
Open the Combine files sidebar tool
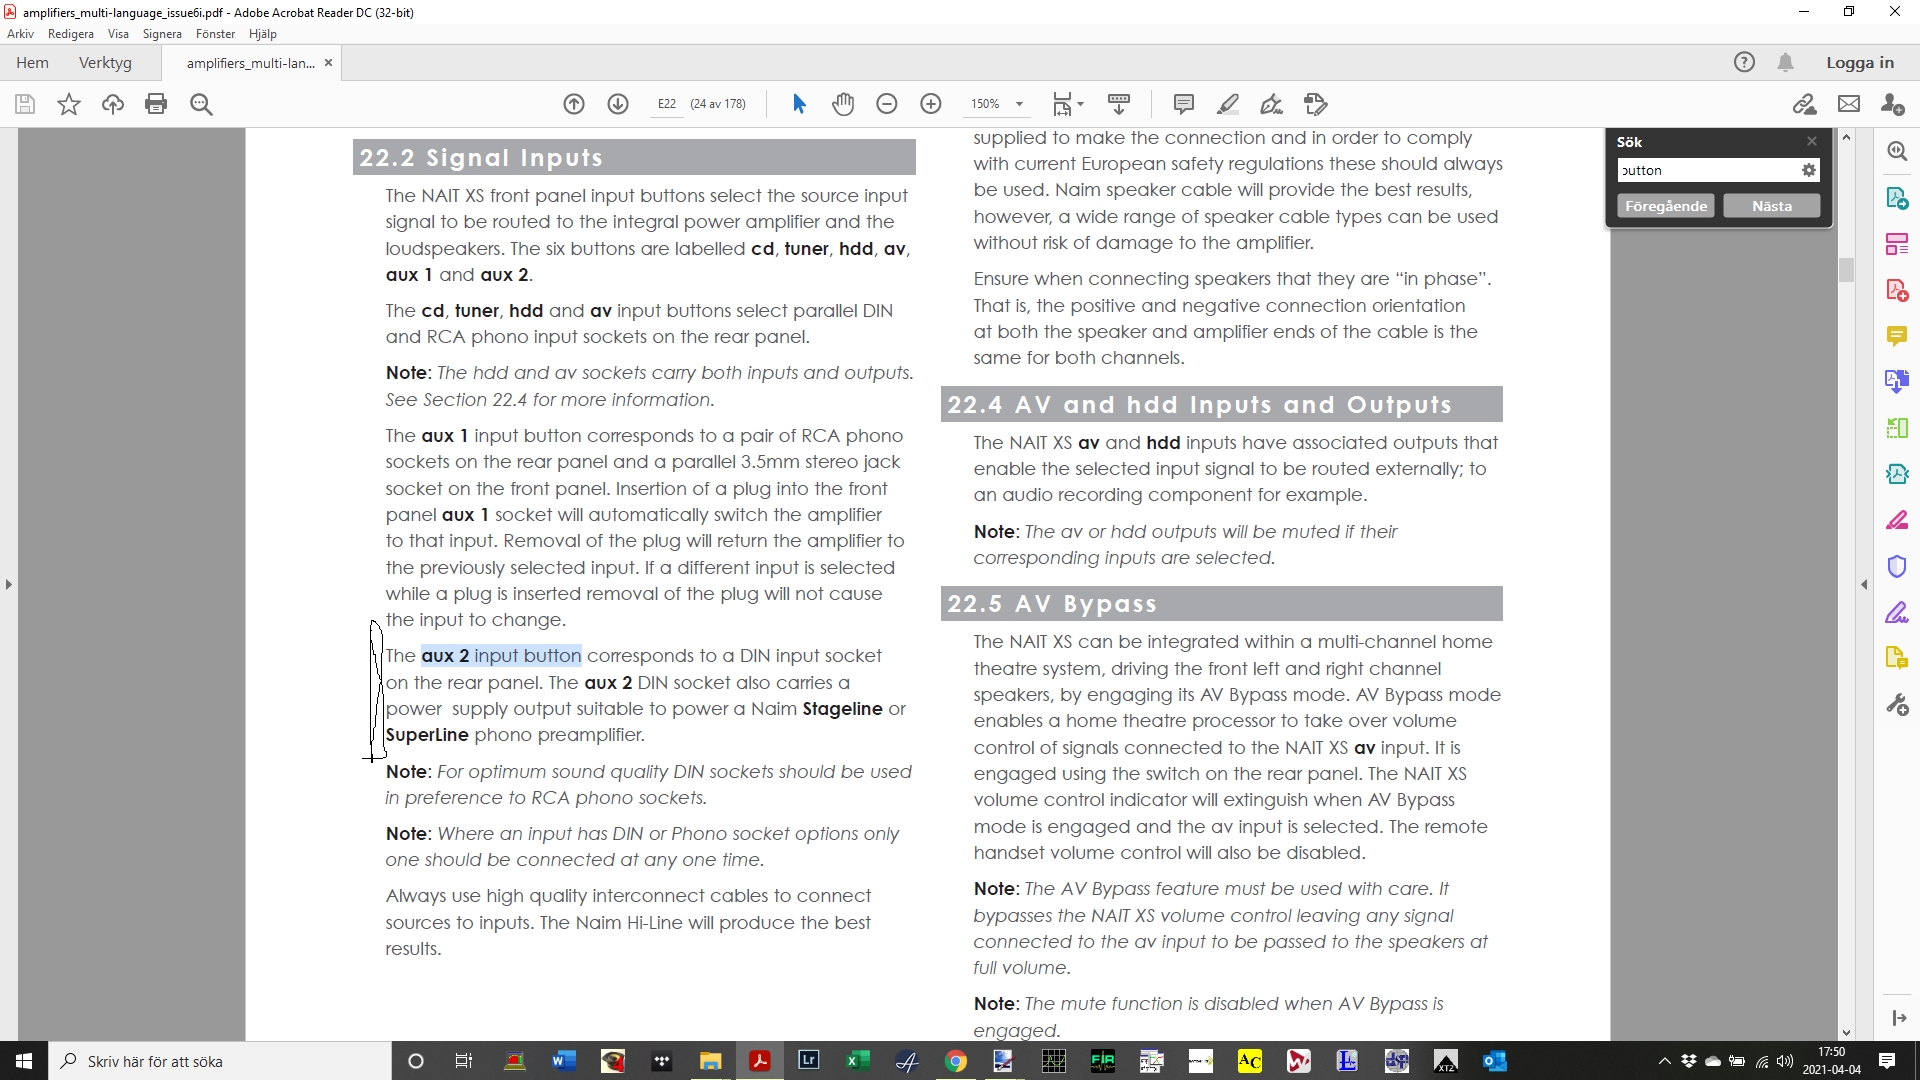[1897, 382]
